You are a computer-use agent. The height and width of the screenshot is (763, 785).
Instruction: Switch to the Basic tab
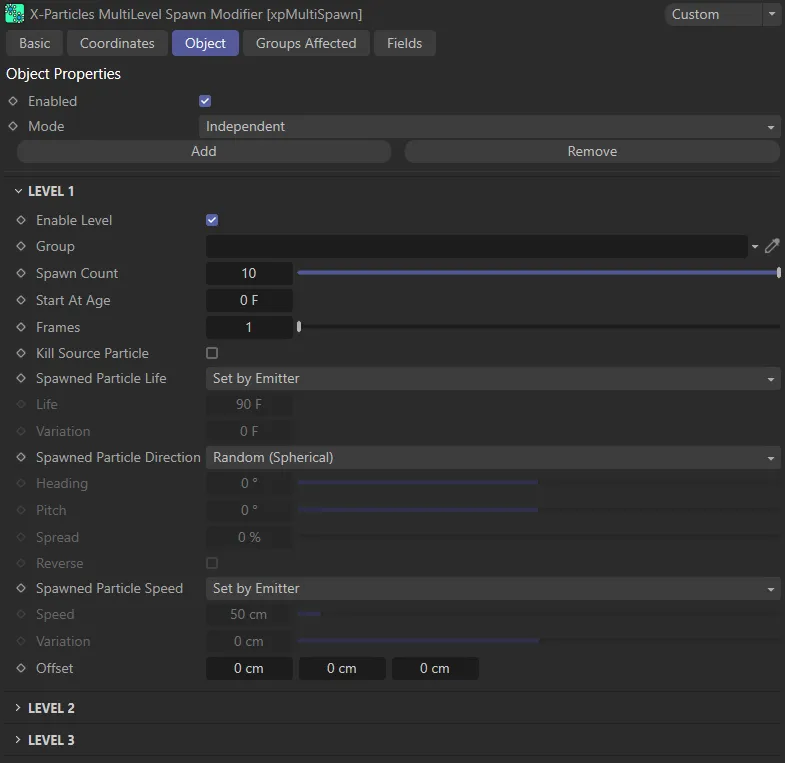pos(35,43)
